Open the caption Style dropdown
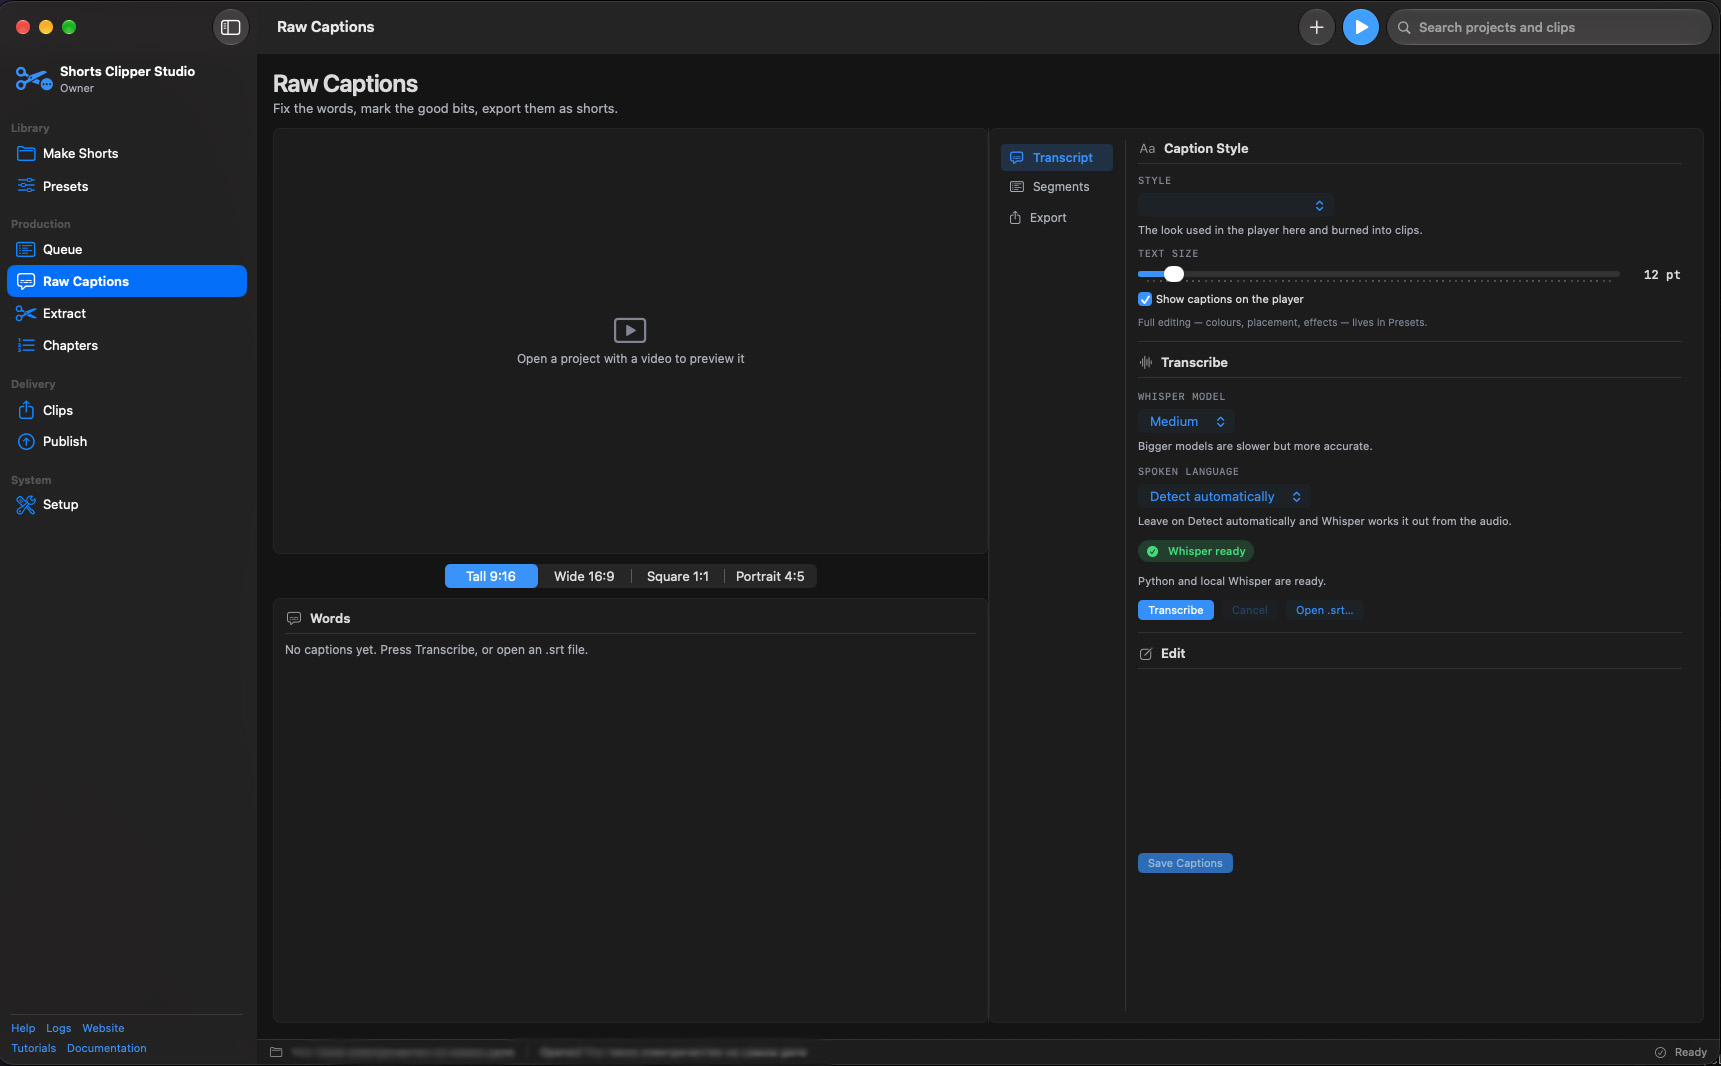This screenshot has height=1066, width=1721. click(1236, 205)
